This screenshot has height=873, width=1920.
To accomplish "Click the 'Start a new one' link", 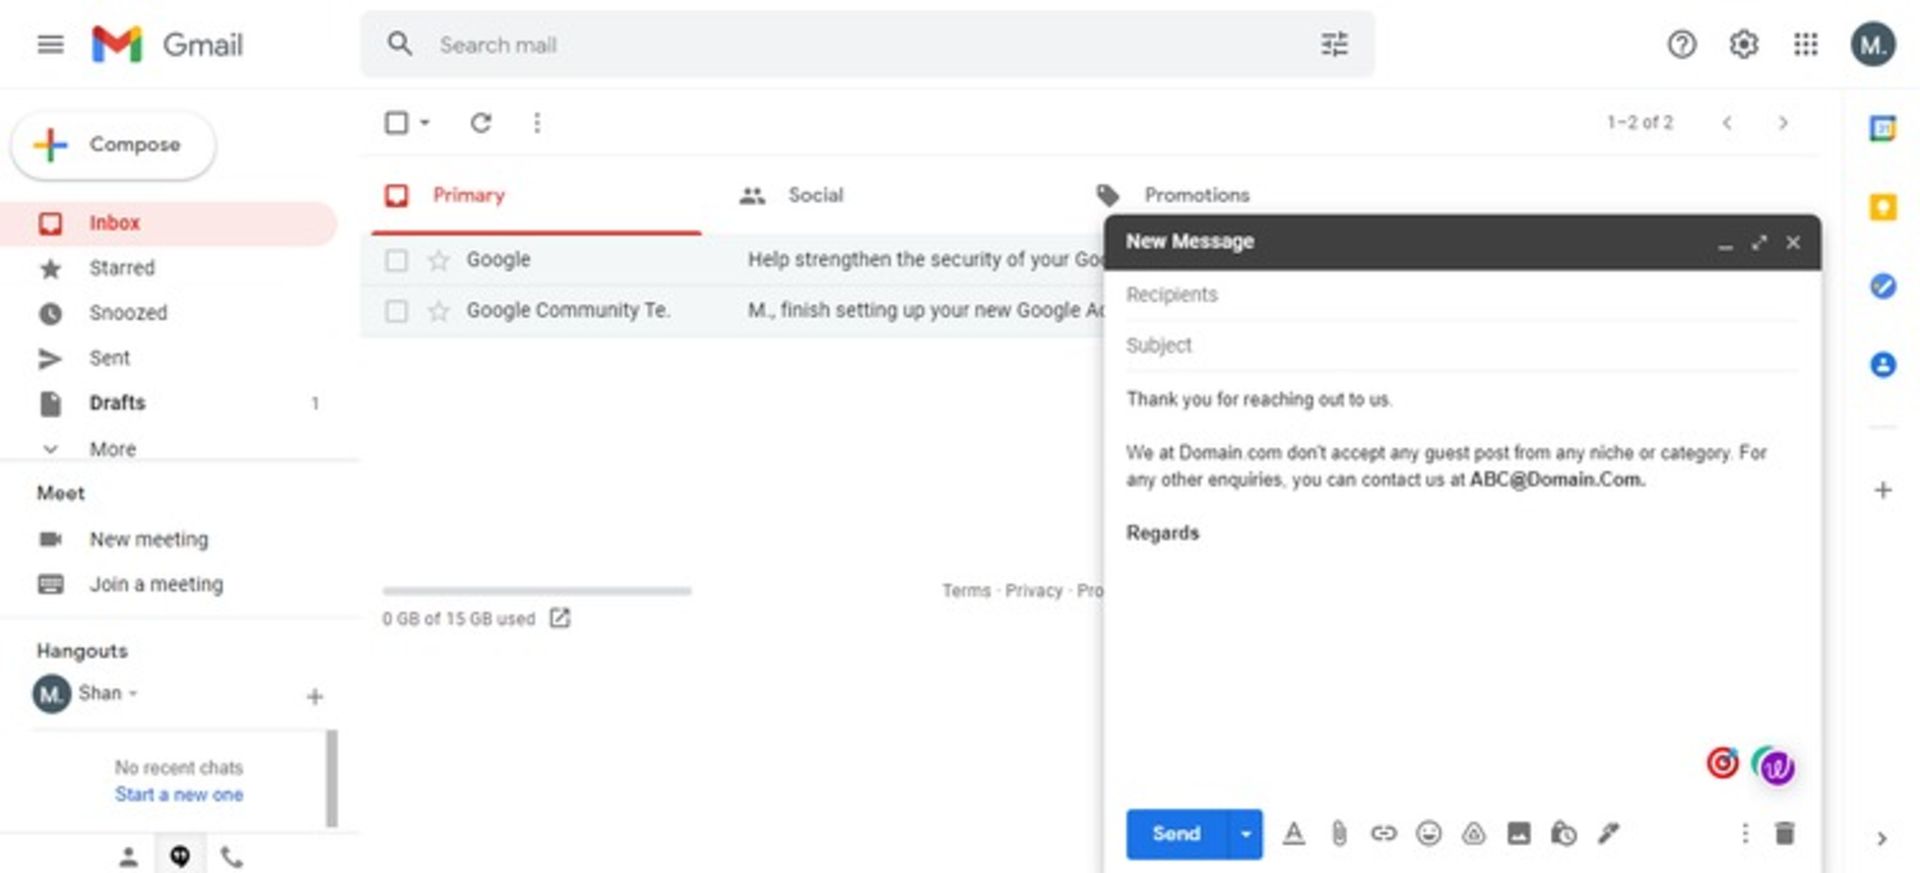I will 178,794.
